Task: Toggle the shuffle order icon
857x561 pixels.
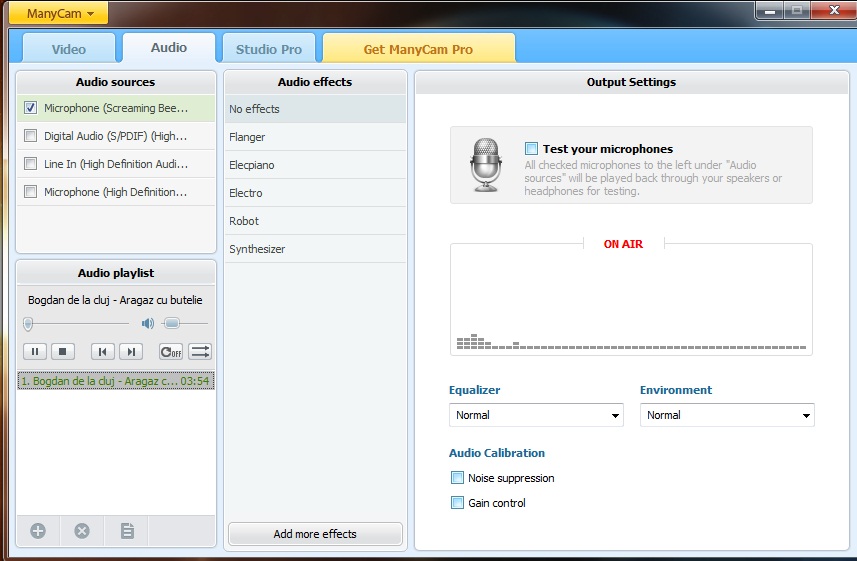Action: point(199,352)
